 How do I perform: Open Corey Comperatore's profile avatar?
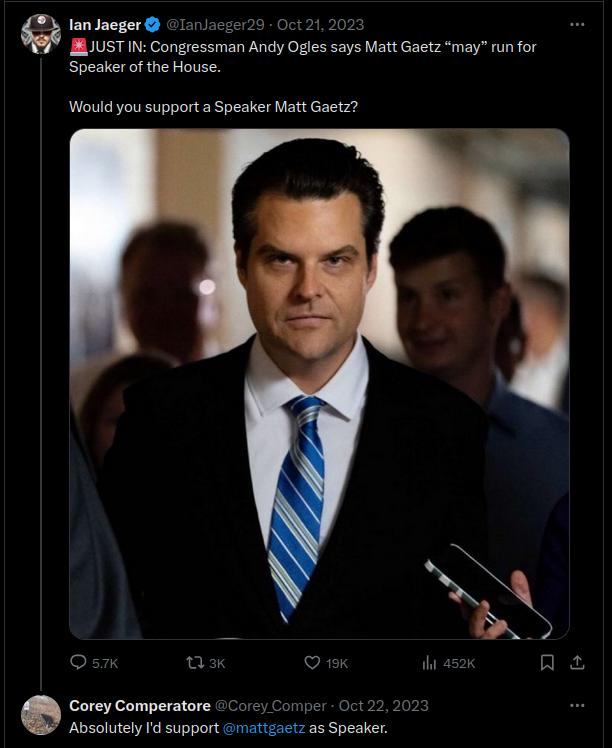(41, 715)
